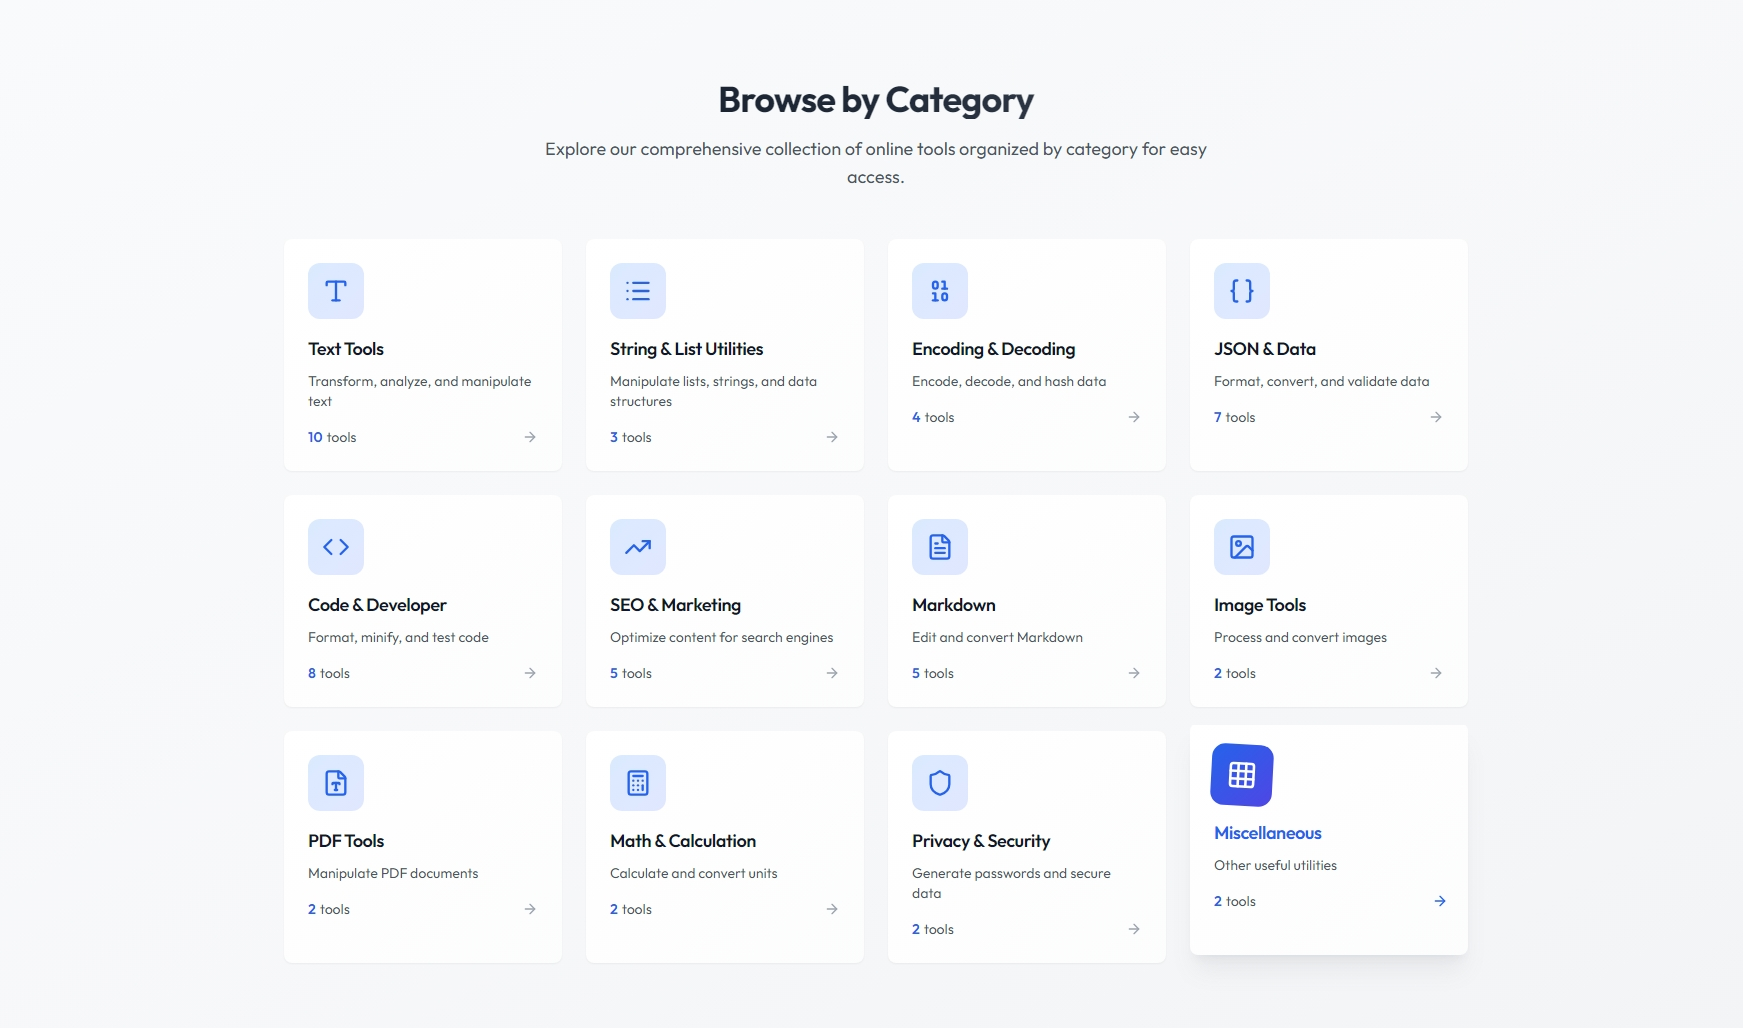Image resolution: width=1743 pixels, height=1028 pixels.
Task: Click the Markdown document icon
Action: 939,547
